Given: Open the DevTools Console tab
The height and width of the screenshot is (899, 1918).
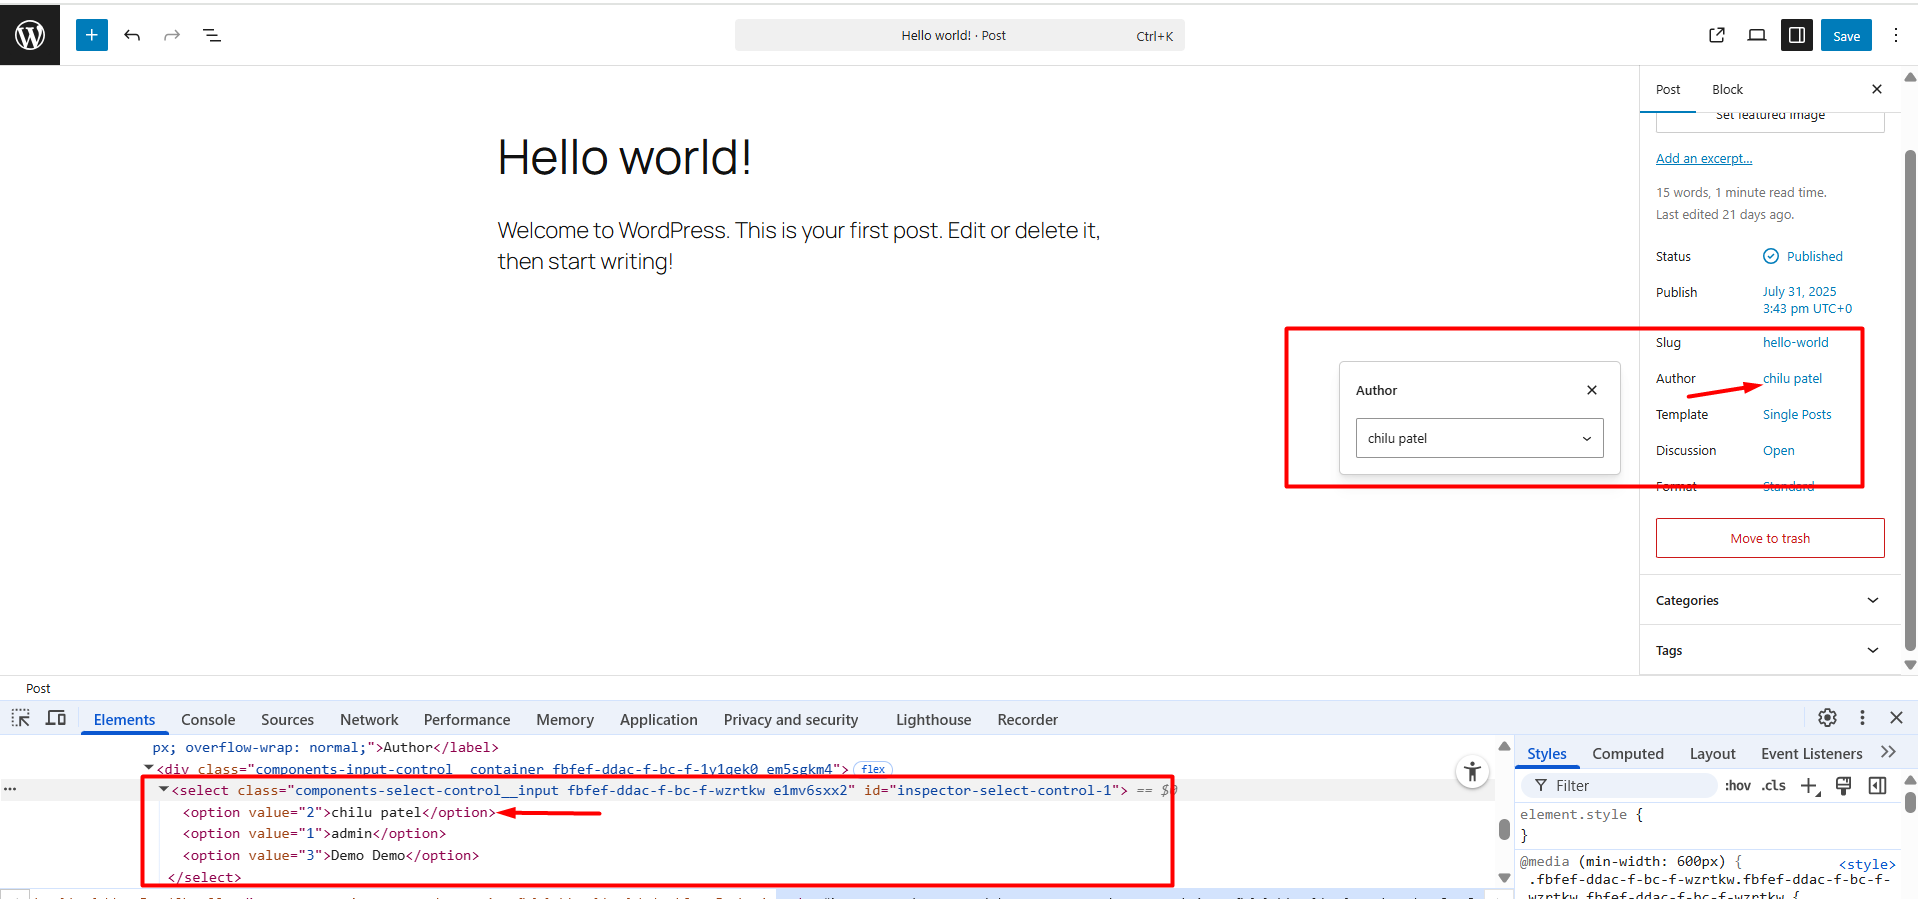Looking at the screenshot, I should pos(208,720).
